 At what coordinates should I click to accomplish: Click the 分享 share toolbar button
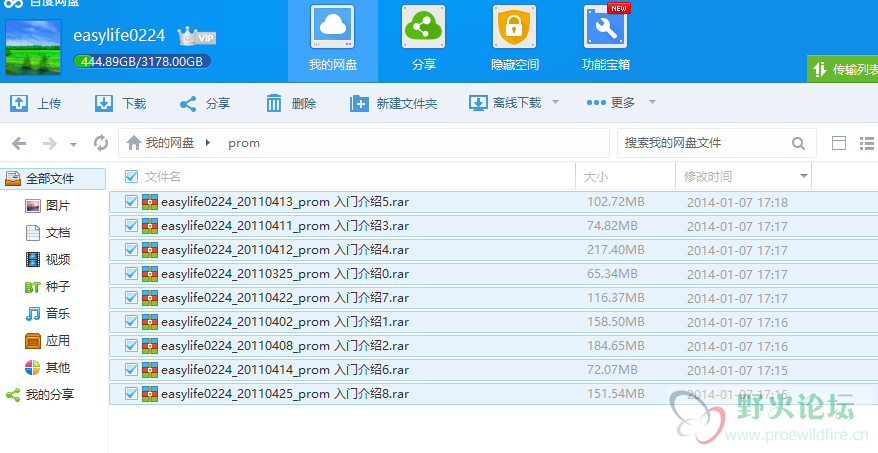pos(204,103)
